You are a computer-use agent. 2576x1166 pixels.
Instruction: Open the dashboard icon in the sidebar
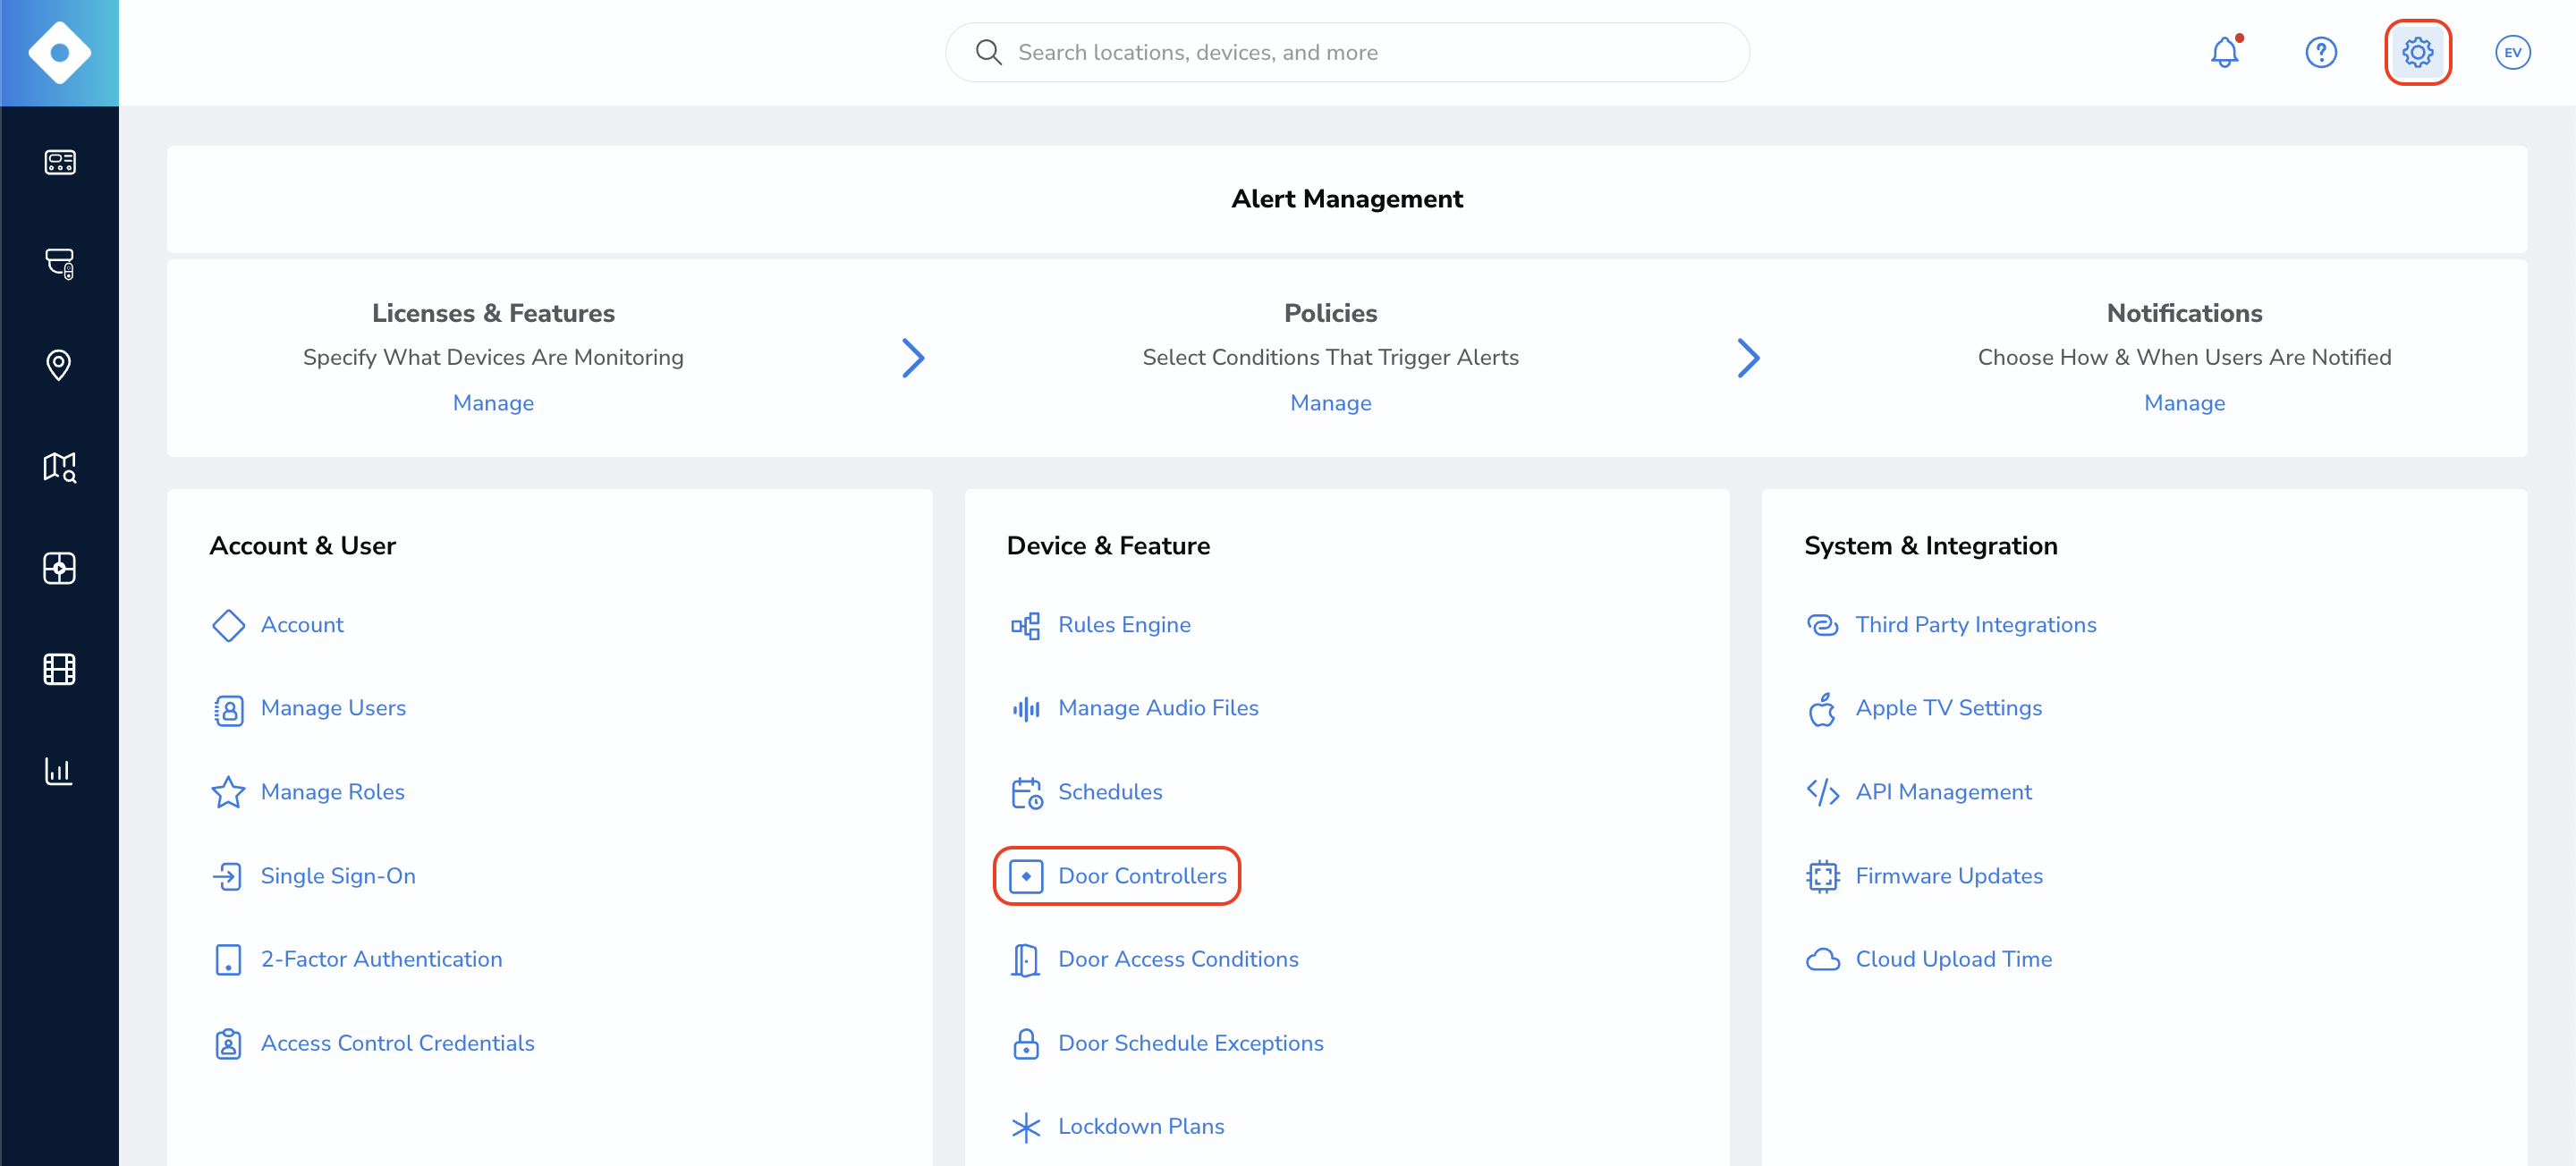pos(59,162)
